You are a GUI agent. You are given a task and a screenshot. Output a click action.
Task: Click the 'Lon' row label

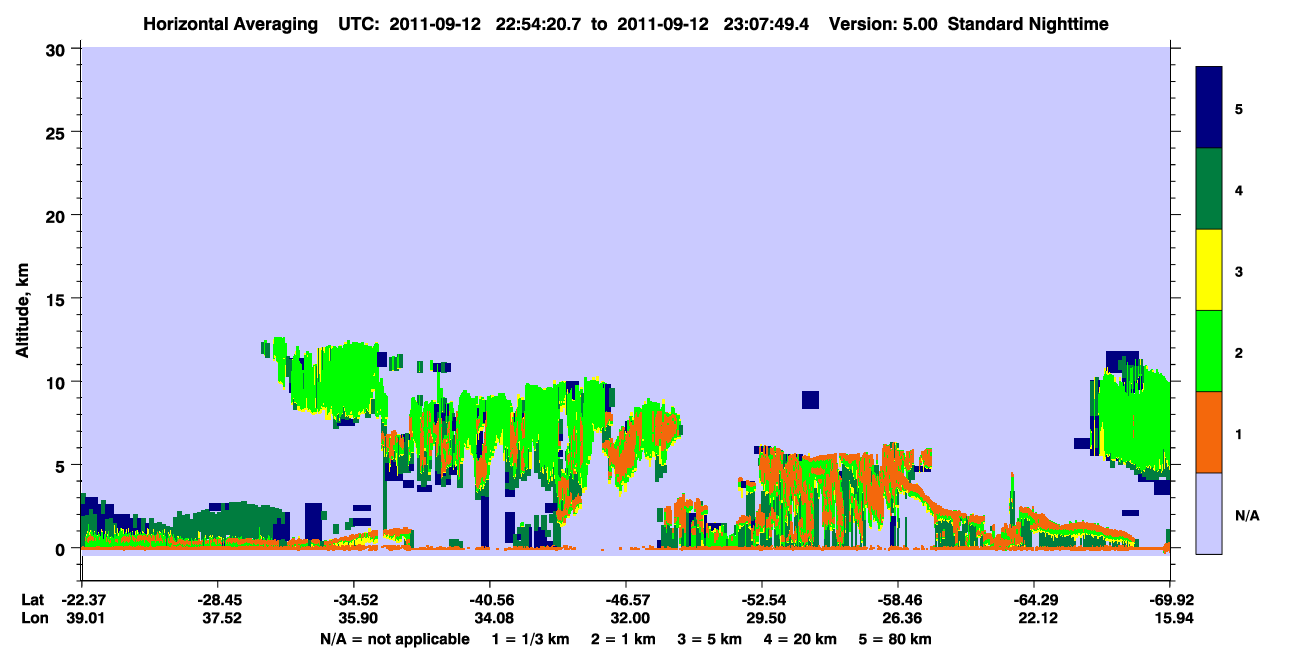tap(33, 619)
